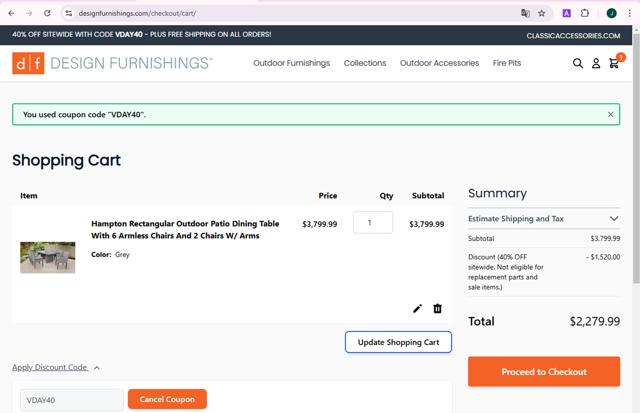This screenshot has height=413, width=640.
Task: Click the quantity input field
Action: point(373,223)
